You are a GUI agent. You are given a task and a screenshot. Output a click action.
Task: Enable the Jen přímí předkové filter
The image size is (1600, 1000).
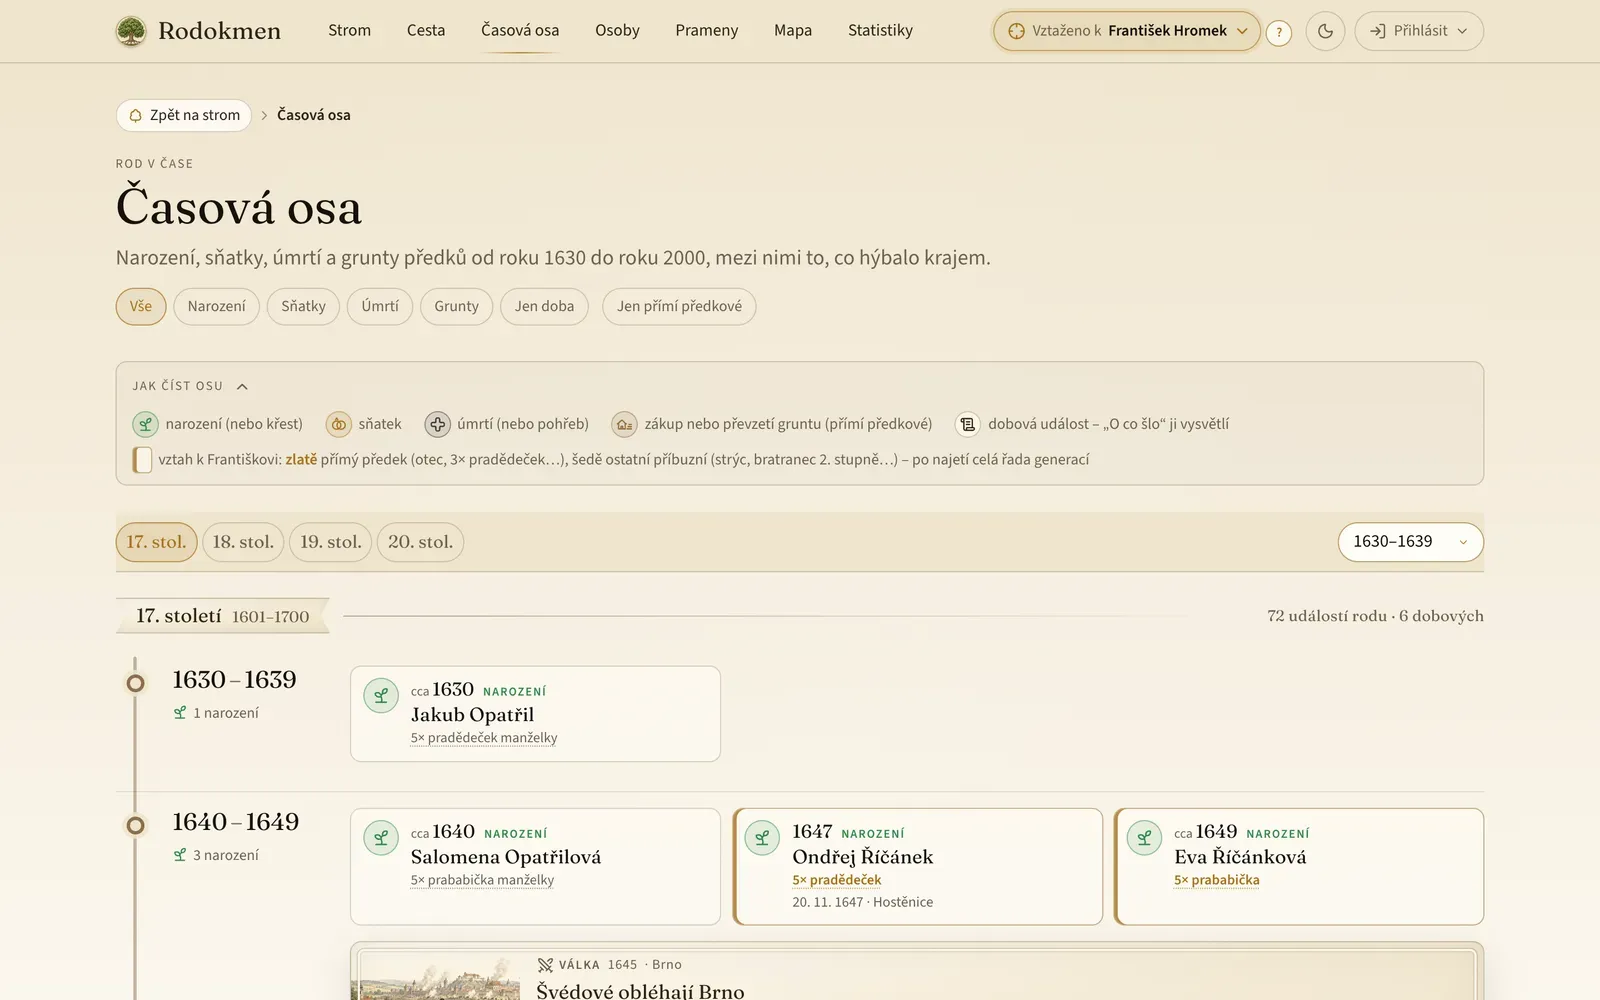click(679, 306)
